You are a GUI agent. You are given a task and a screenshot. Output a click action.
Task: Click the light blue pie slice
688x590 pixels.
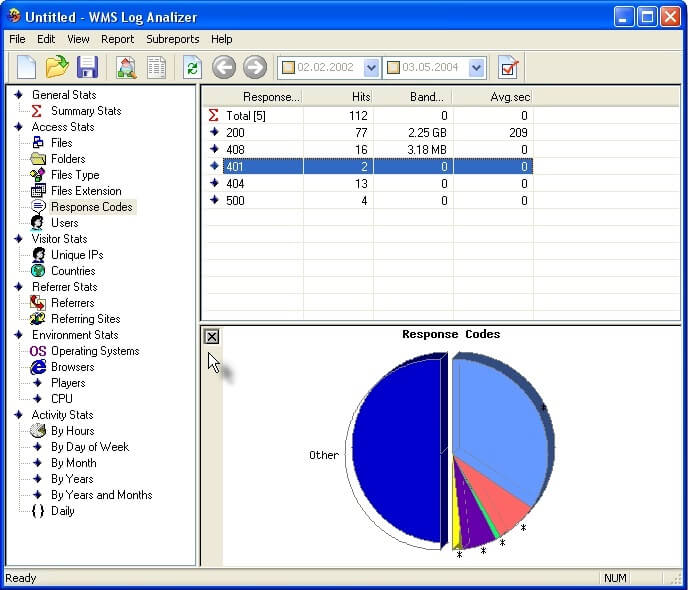[500, 426]
